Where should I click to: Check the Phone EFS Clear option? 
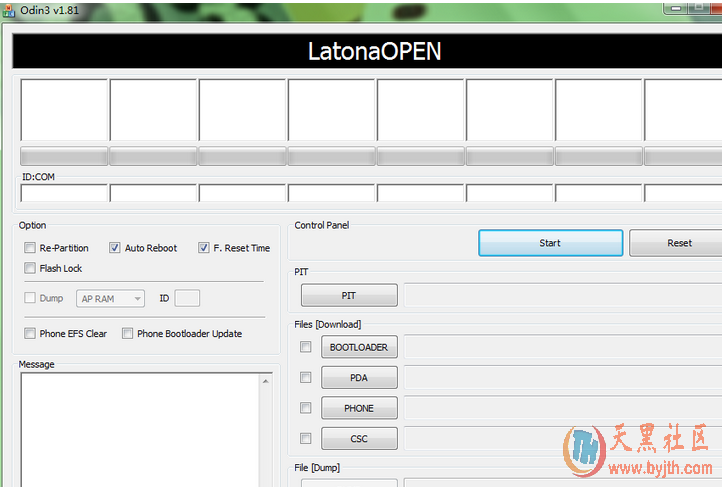tap(30, 334)
